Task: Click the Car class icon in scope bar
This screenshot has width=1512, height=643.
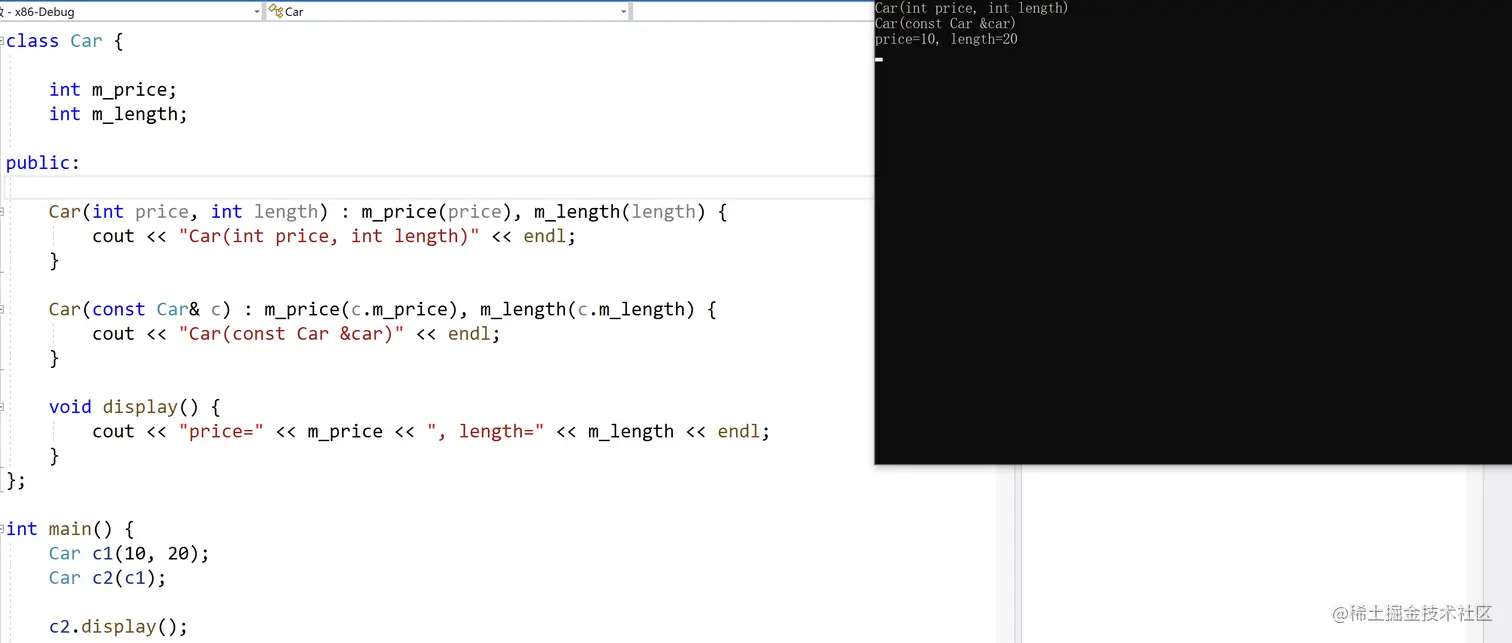Action: (275, 12)
